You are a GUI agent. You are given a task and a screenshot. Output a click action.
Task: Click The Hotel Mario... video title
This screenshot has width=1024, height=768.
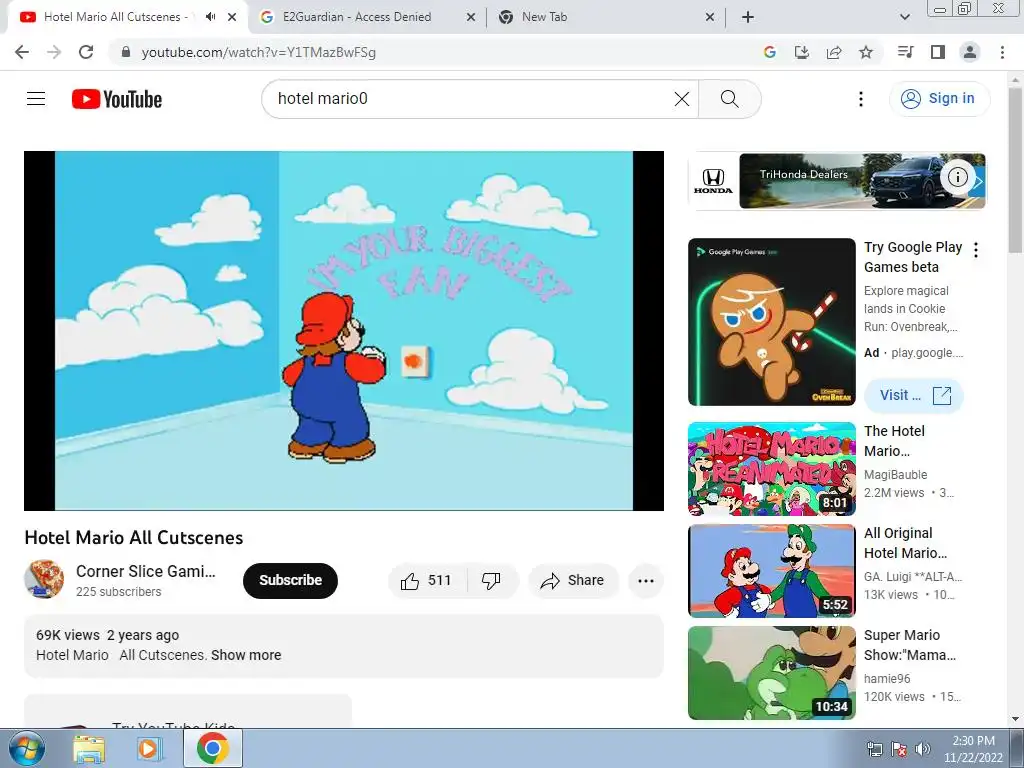pos(894,441)
